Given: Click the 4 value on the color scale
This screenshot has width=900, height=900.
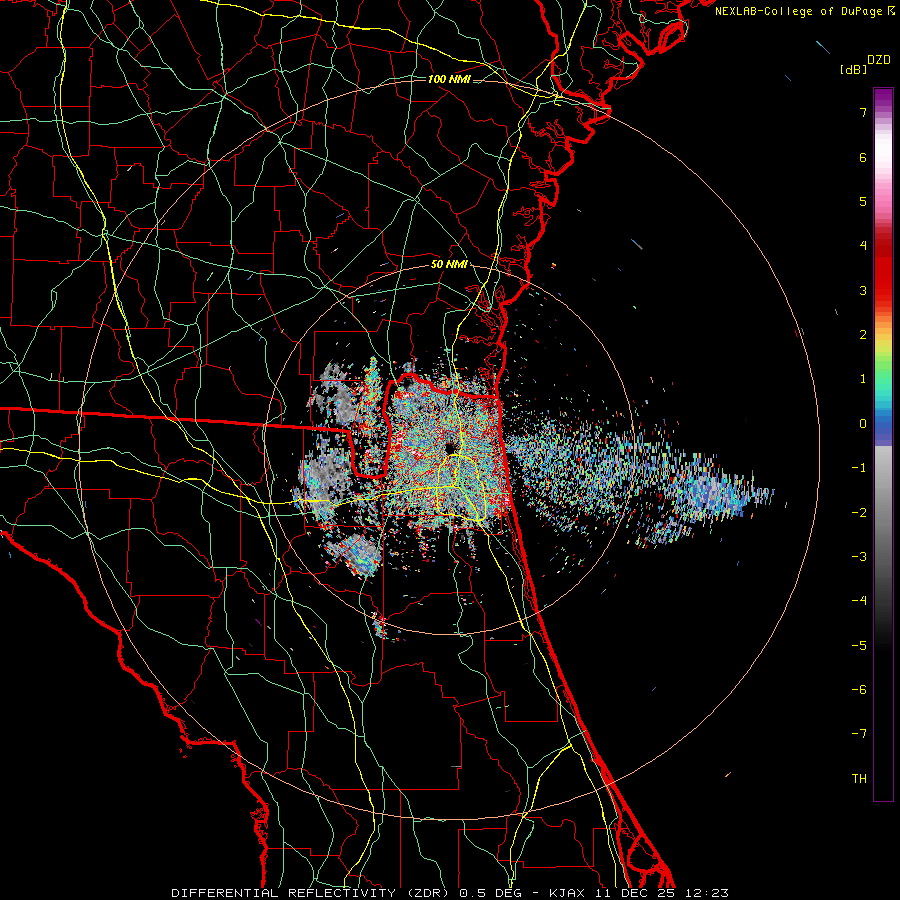Looking at the screenshot, I should [x=863, y=246].
